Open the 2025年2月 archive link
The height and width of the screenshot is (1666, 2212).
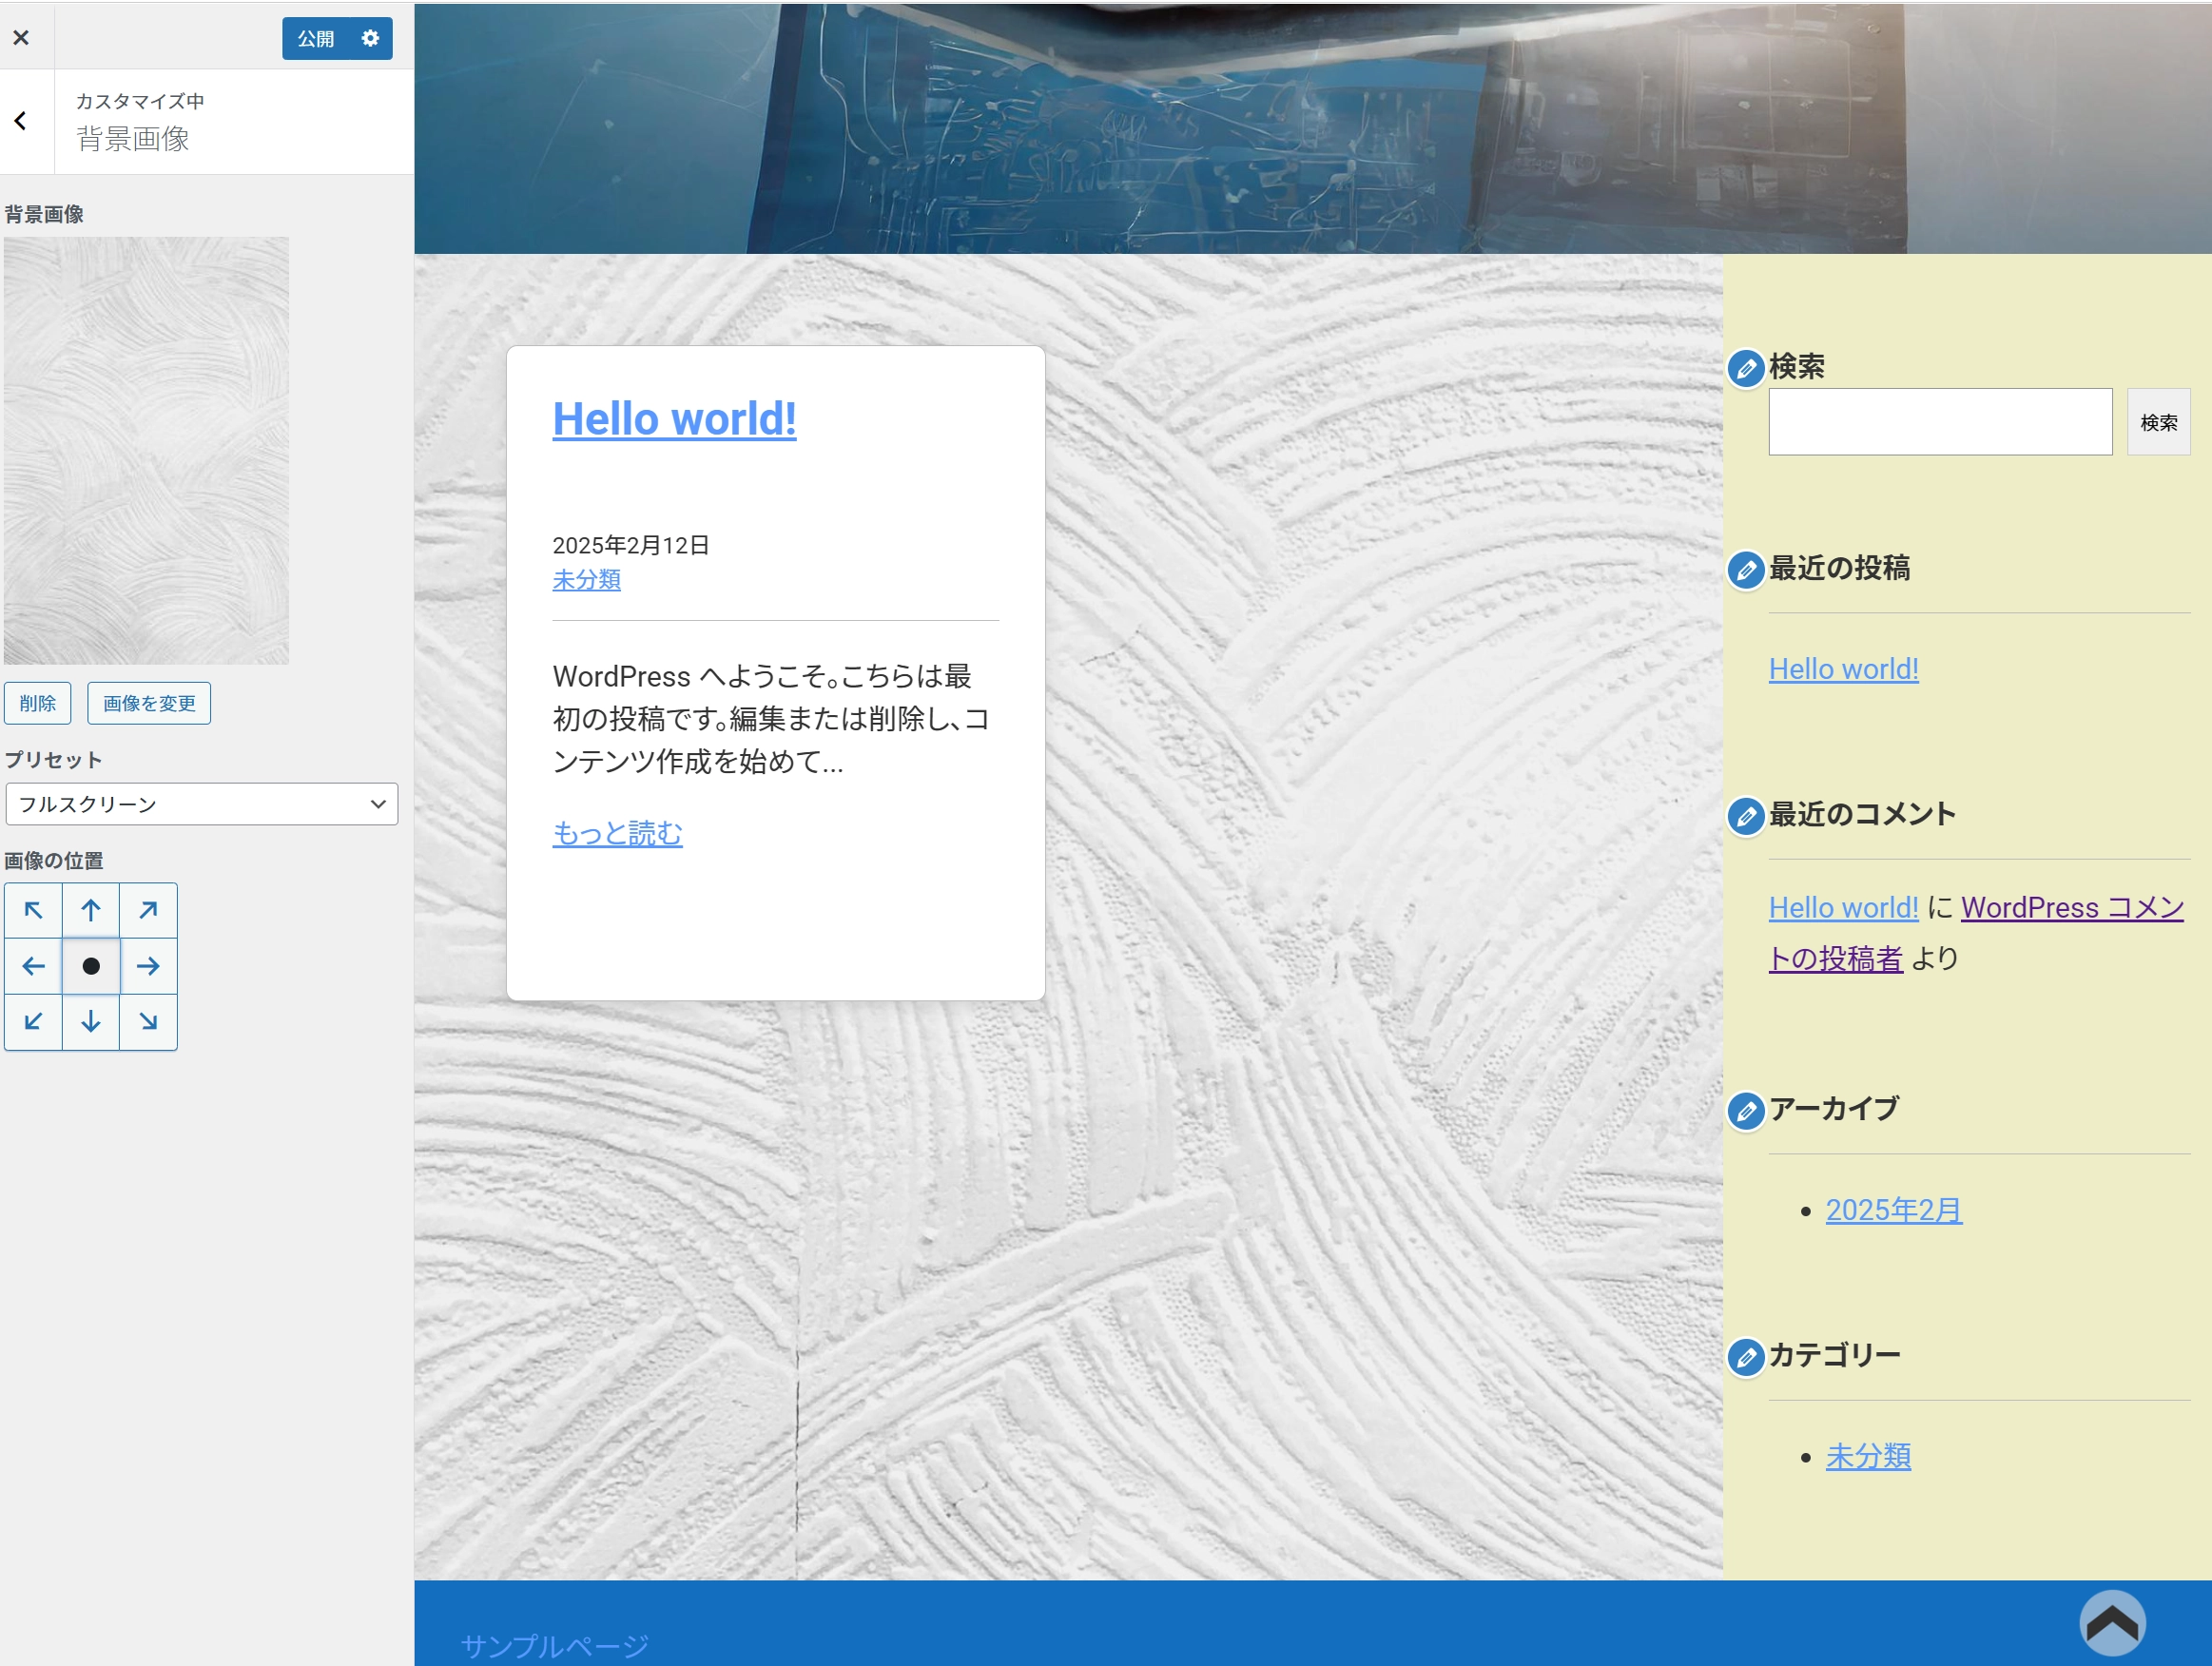(x=1893, y=1210)
